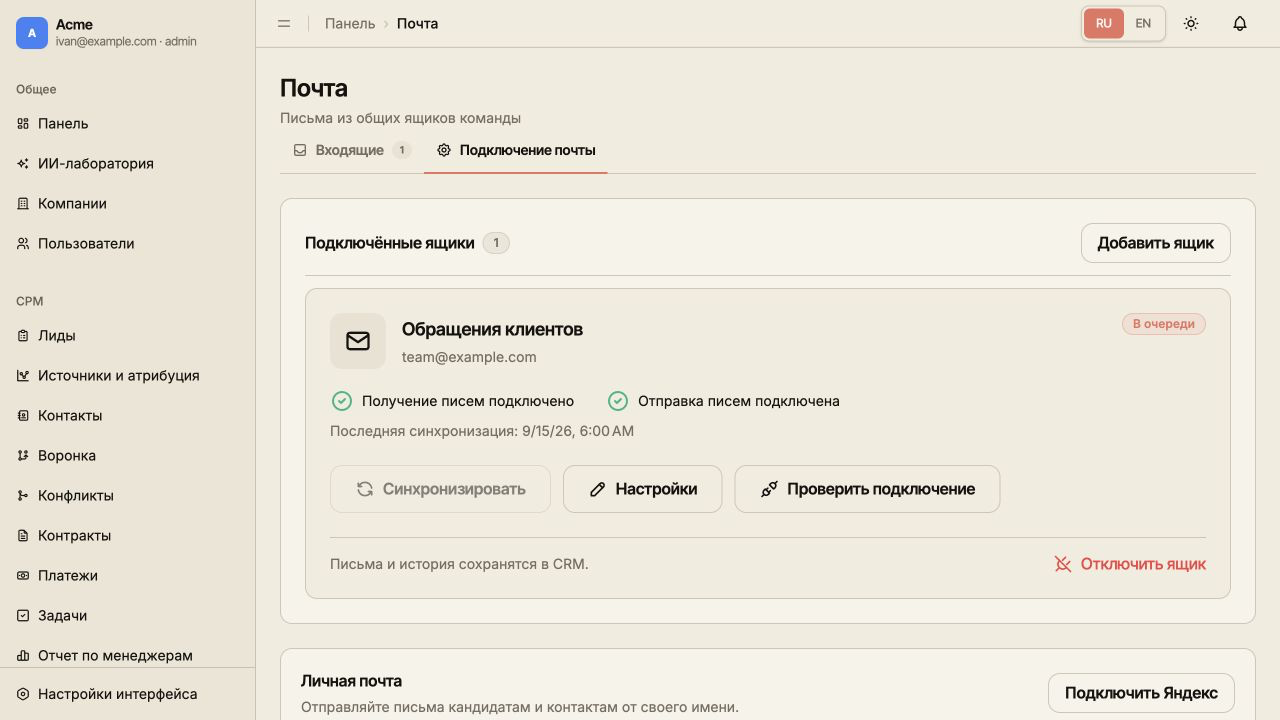Click the Панель breadcrumb link
This screenshot has width=1280, height=720.
350,23
